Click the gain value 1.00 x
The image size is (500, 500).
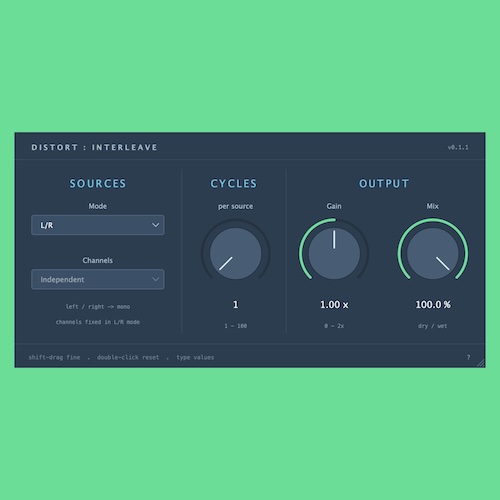(x=334, y=304)
